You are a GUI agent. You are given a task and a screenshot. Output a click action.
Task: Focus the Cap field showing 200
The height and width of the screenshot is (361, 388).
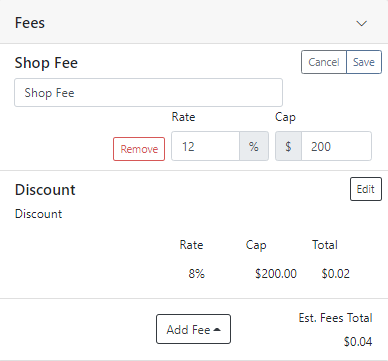tap(336, 146)
